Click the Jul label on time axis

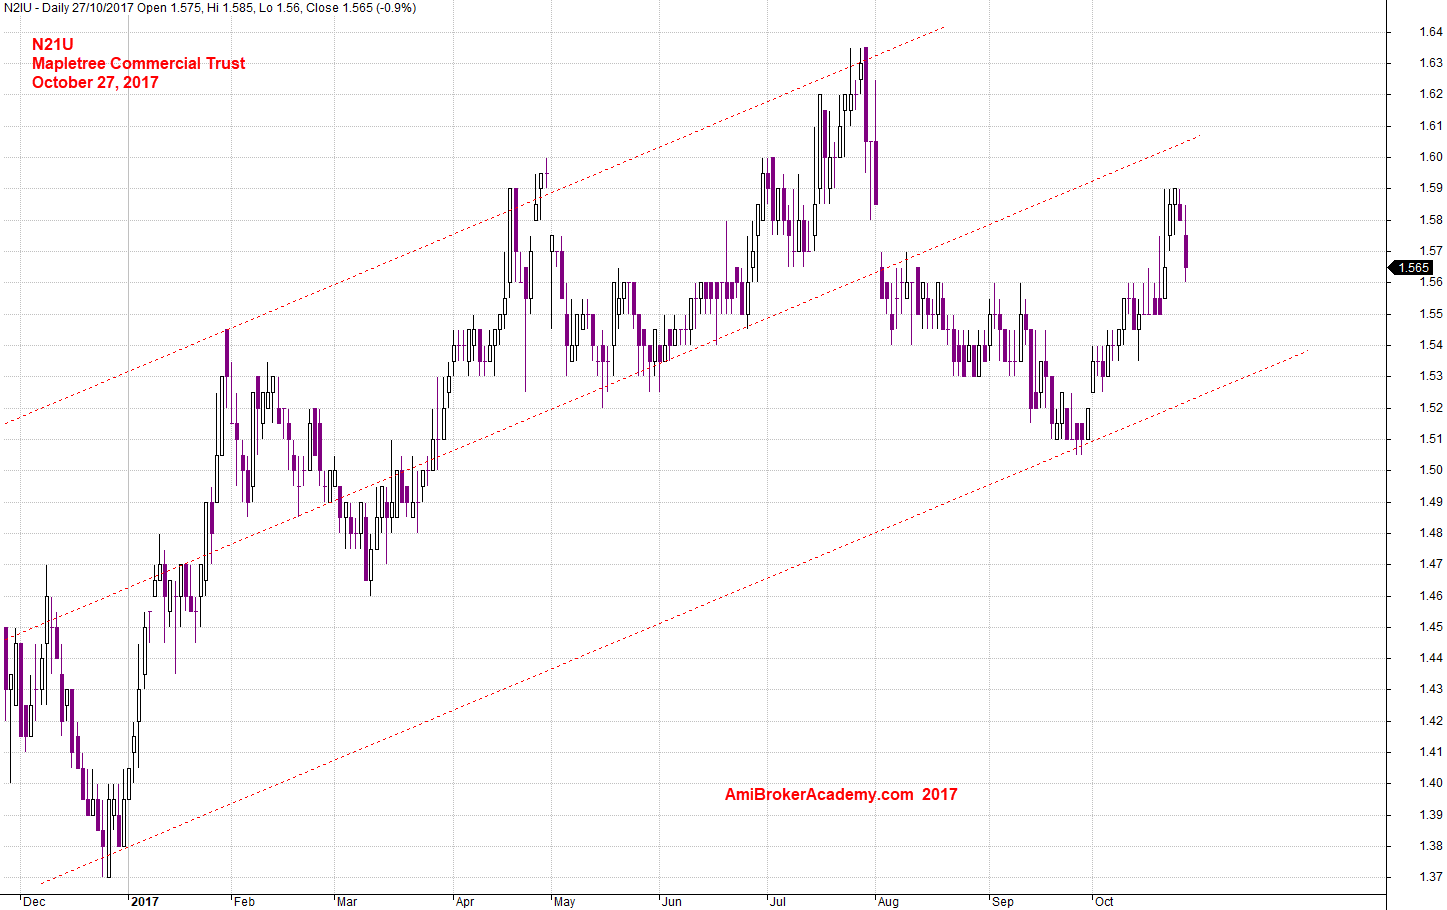778,902
